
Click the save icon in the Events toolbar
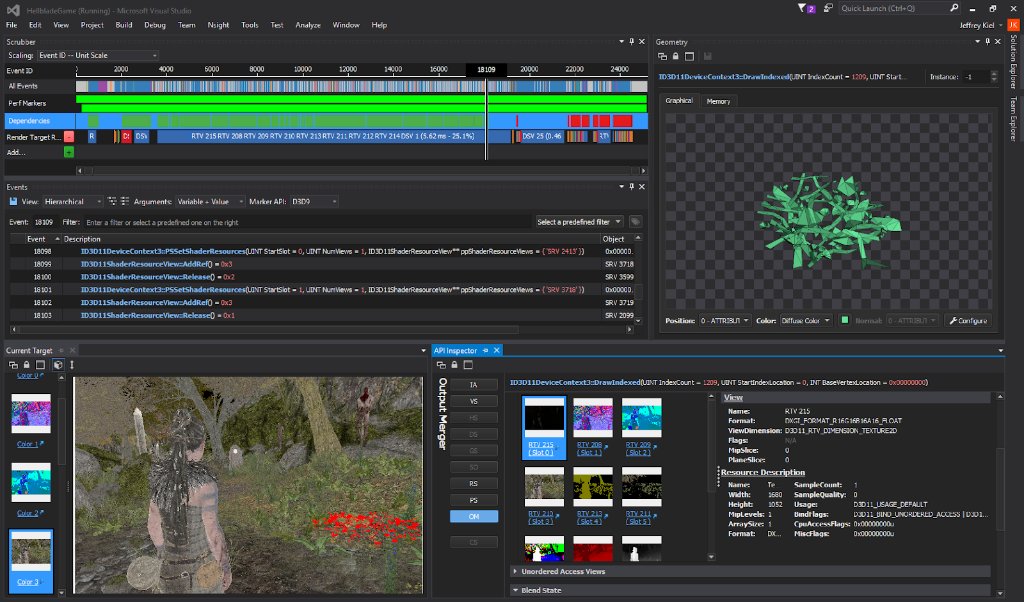(x=13, y=202)
